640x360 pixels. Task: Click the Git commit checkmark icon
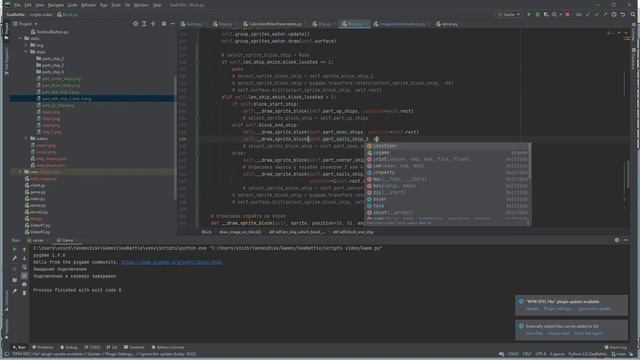coord(596,14)
